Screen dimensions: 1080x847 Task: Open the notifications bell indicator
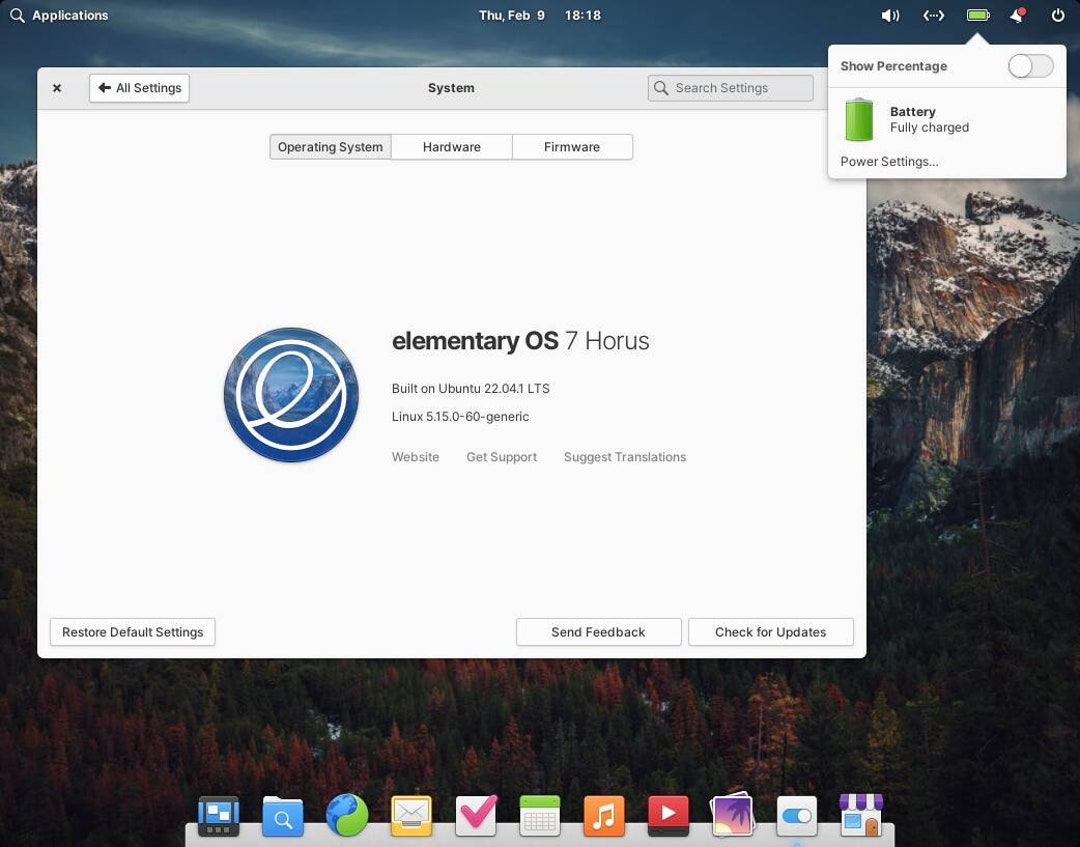1015,15
